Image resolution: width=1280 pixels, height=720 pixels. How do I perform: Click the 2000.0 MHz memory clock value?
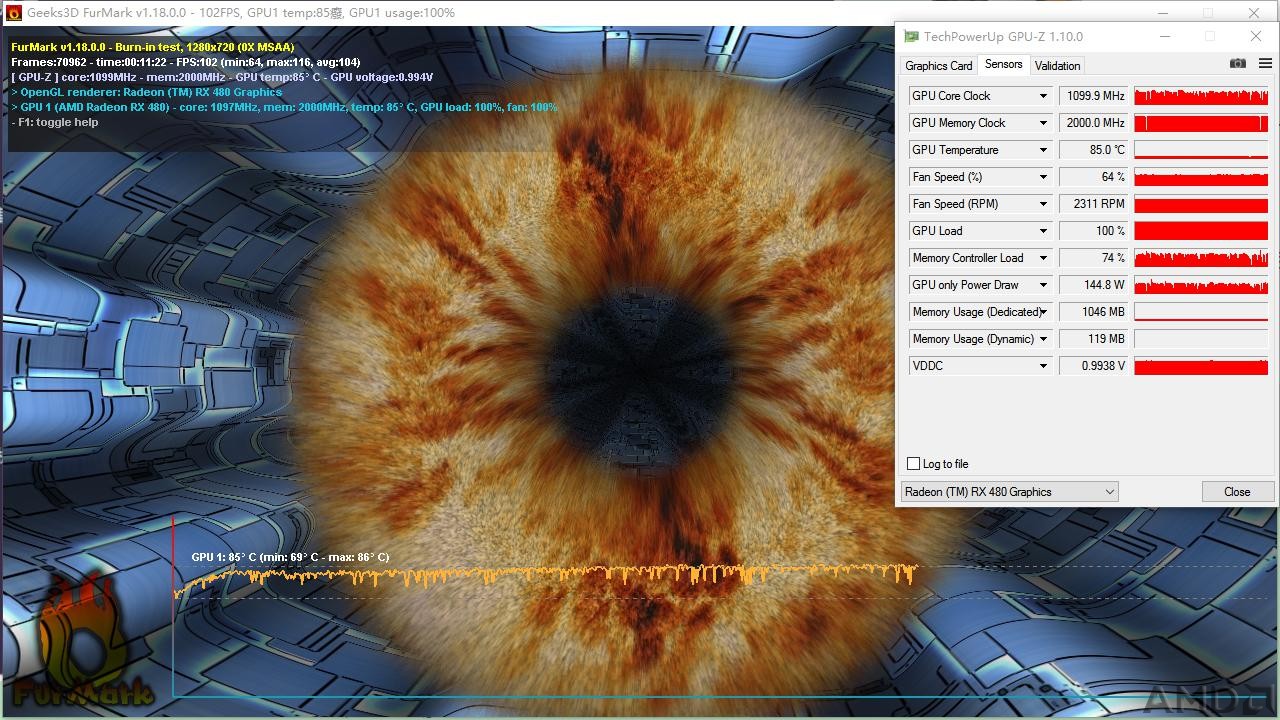[x=1093, y=123]
